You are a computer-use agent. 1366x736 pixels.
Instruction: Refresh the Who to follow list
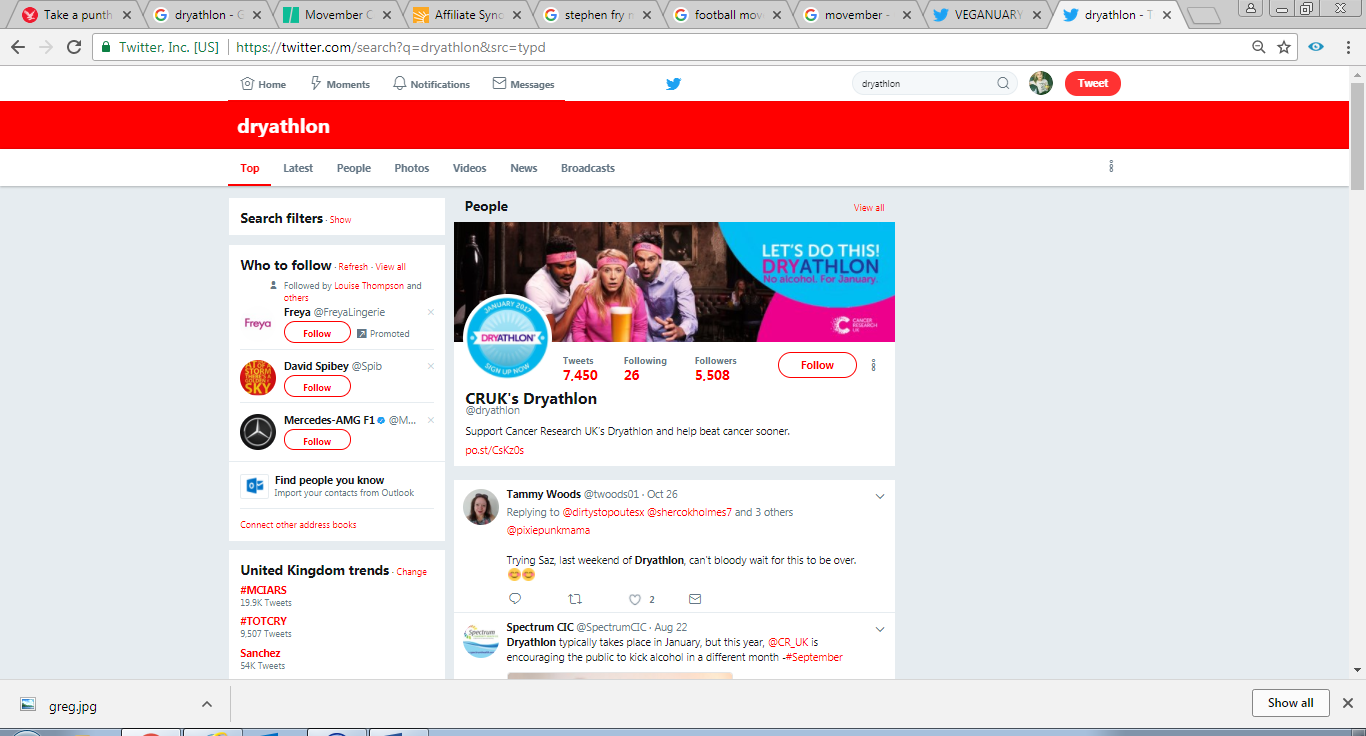[x=353, y=267]
